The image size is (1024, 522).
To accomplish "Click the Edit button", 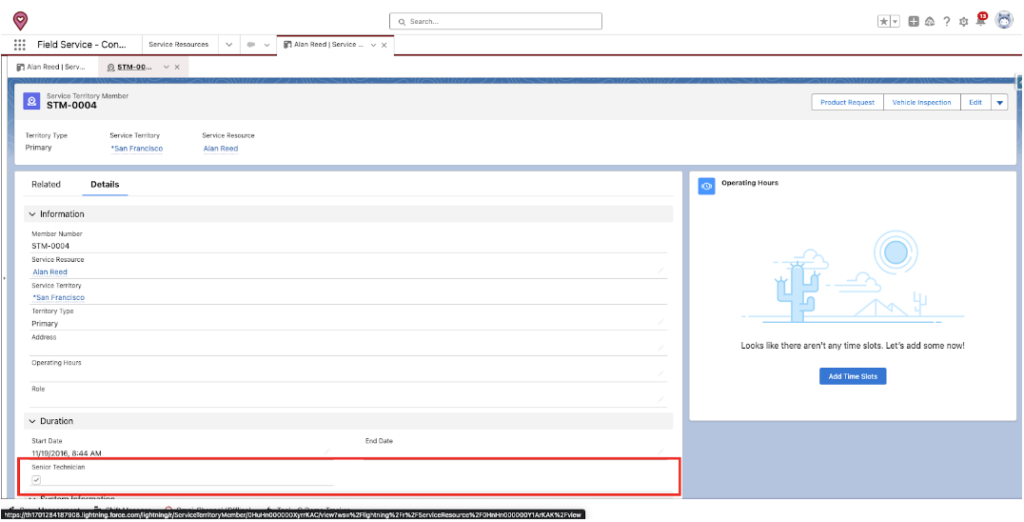I will tap(975, 103).
